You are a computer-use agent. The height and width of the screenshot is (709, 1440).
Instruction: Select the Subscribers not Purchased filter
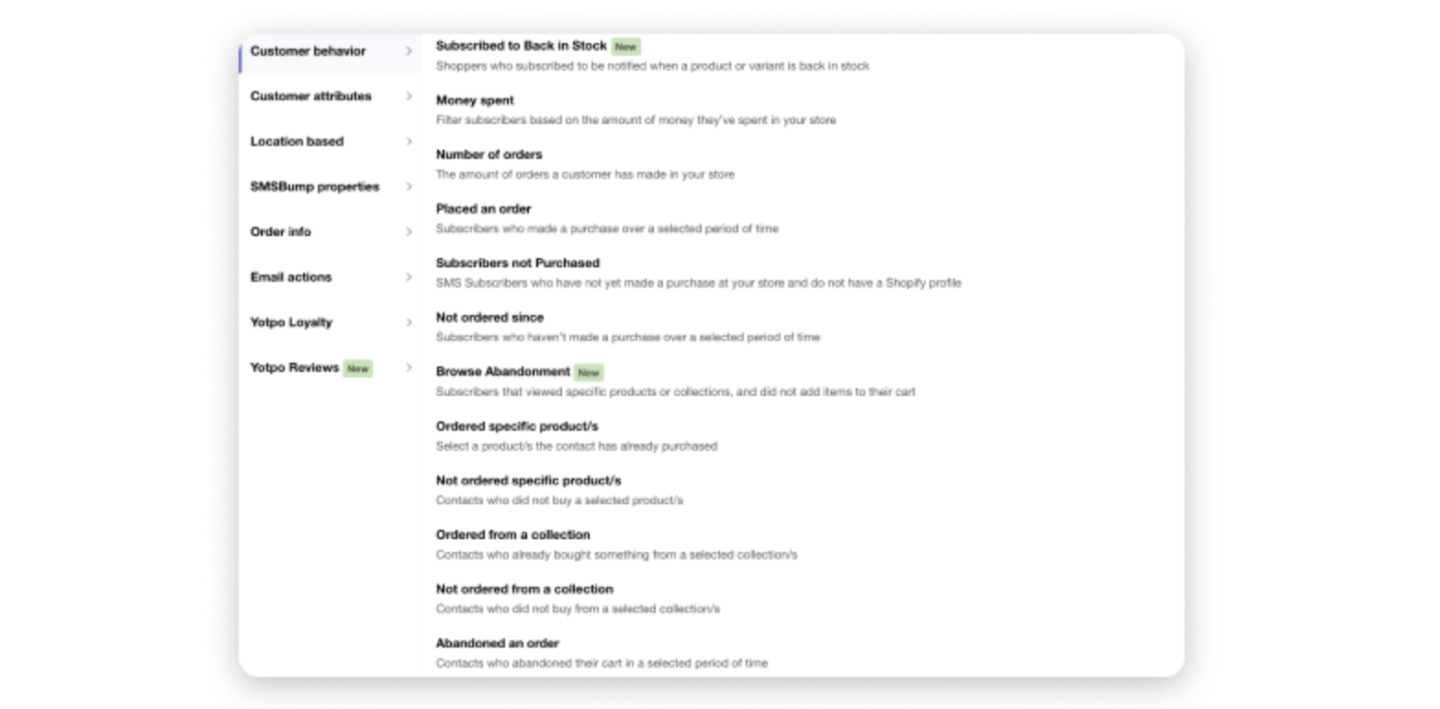[518, 262]
